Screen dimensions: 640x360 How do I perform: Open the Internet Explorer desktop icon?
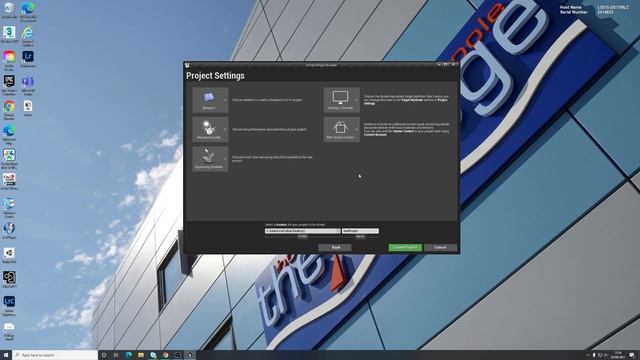point(28,34)
